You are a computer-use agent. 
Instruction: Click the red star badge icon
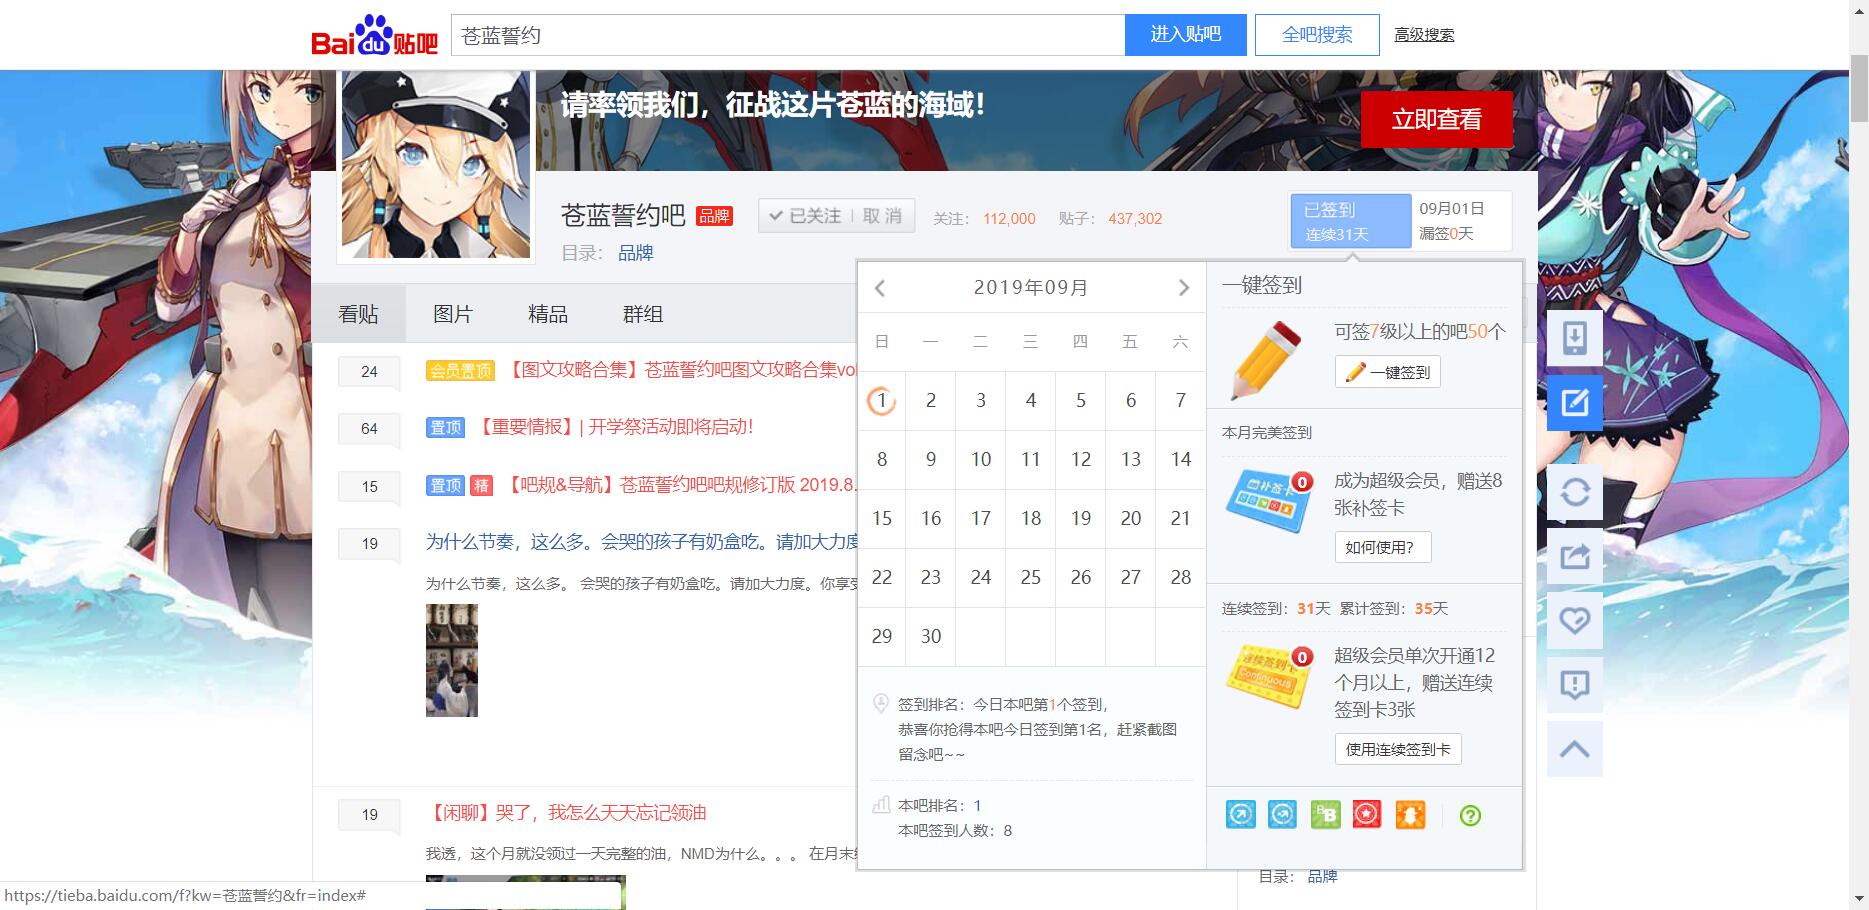[1367, 815]
